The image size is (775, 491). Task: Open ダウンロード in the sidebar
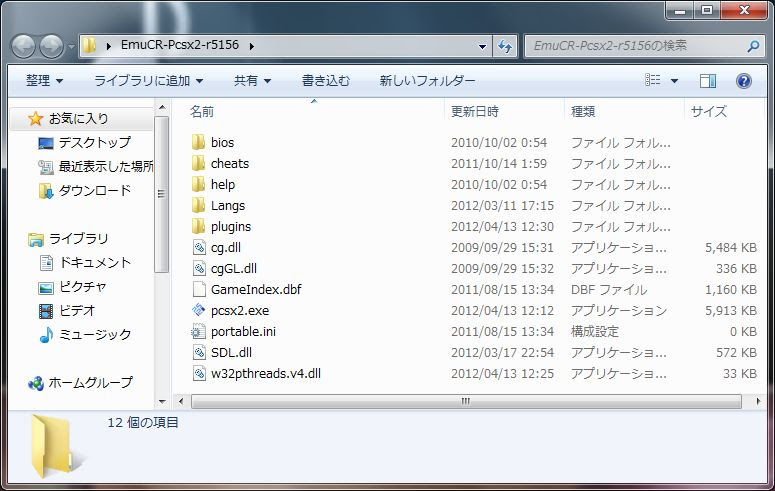point(94,190)
